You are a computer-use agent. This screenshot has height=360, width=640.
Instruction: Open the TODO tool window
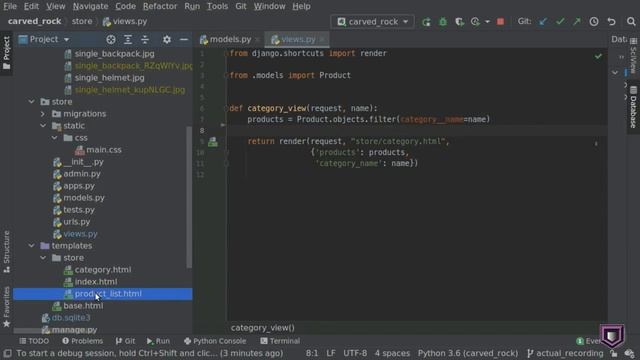click(34, 341)
